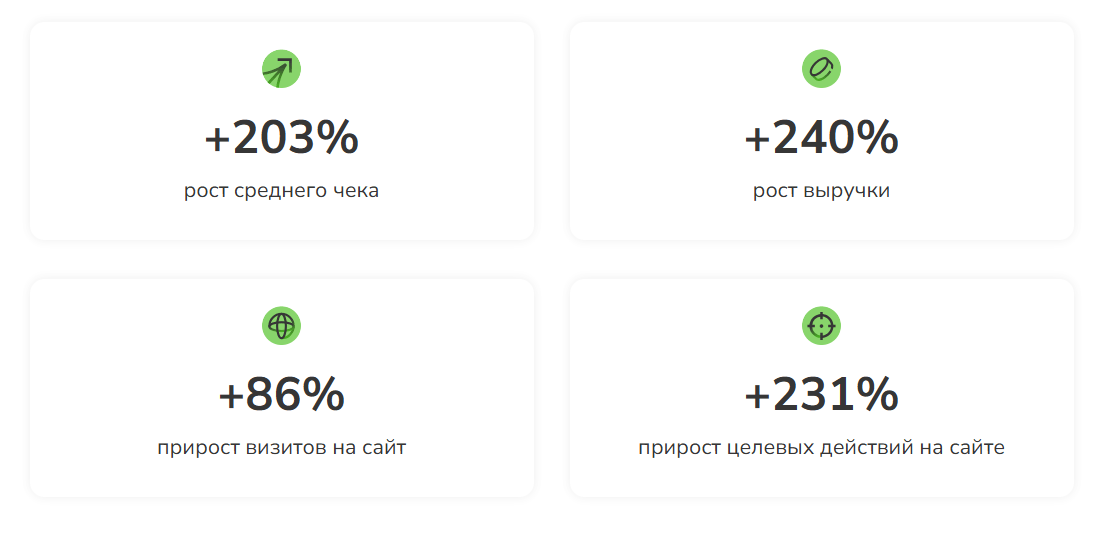The width and height of the screenshot is (1106, 534).
Task: Click the +203% figure
Action: pos(281,138)
